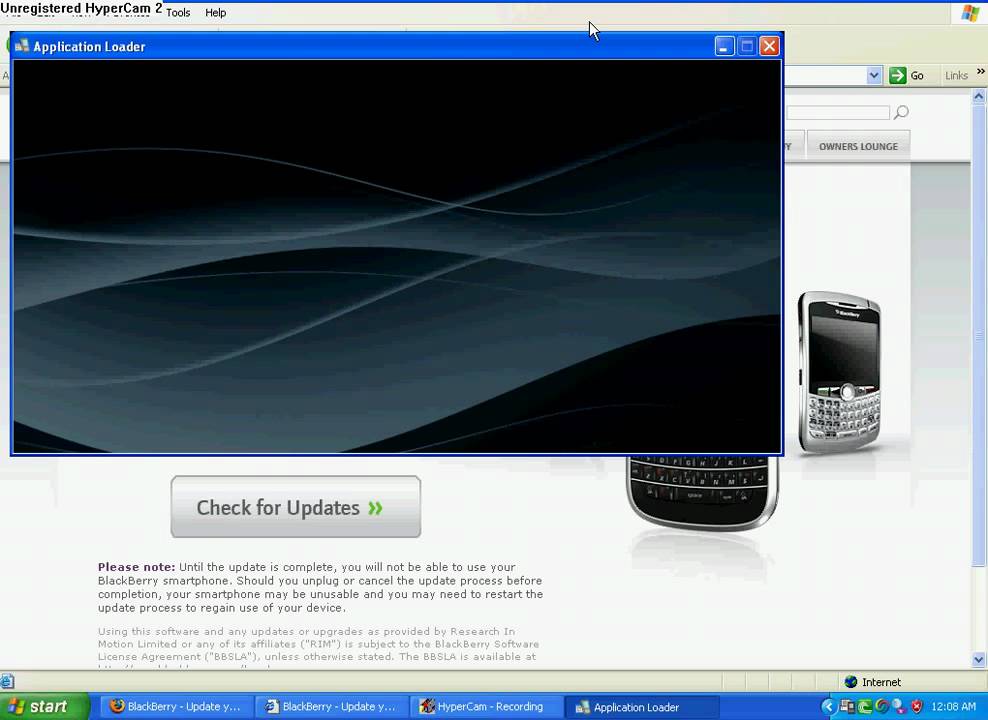988x720 pixels.
Task: Minimize the Application Loader window
Action: coord(725,46)
